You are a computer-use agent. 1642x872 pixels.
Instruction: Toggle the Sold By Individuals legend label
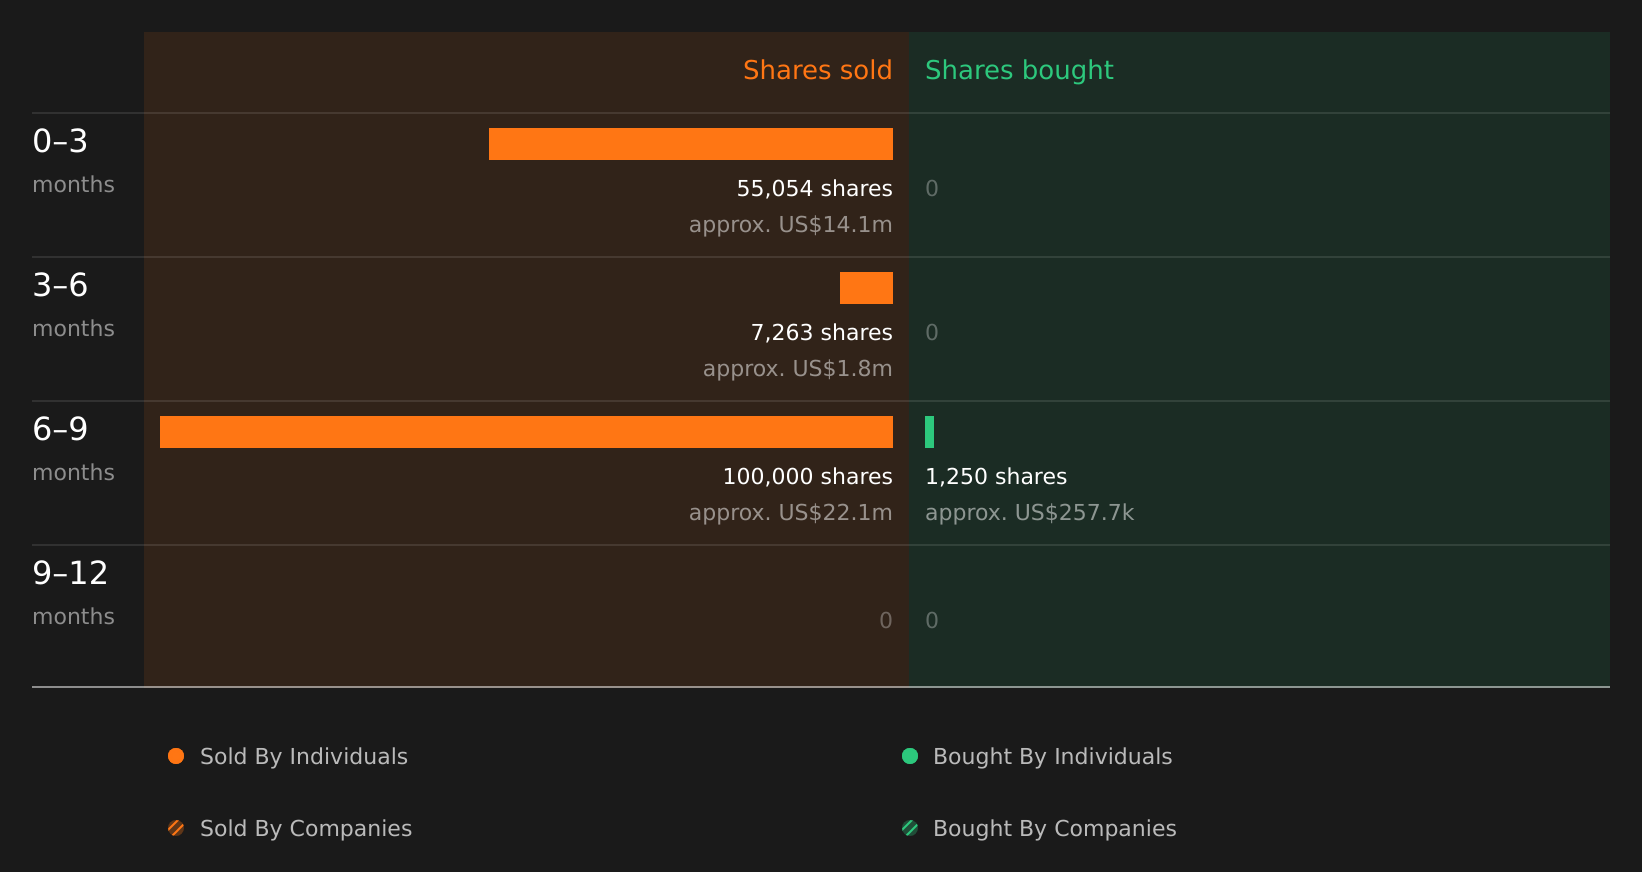[x=304, y=756]
